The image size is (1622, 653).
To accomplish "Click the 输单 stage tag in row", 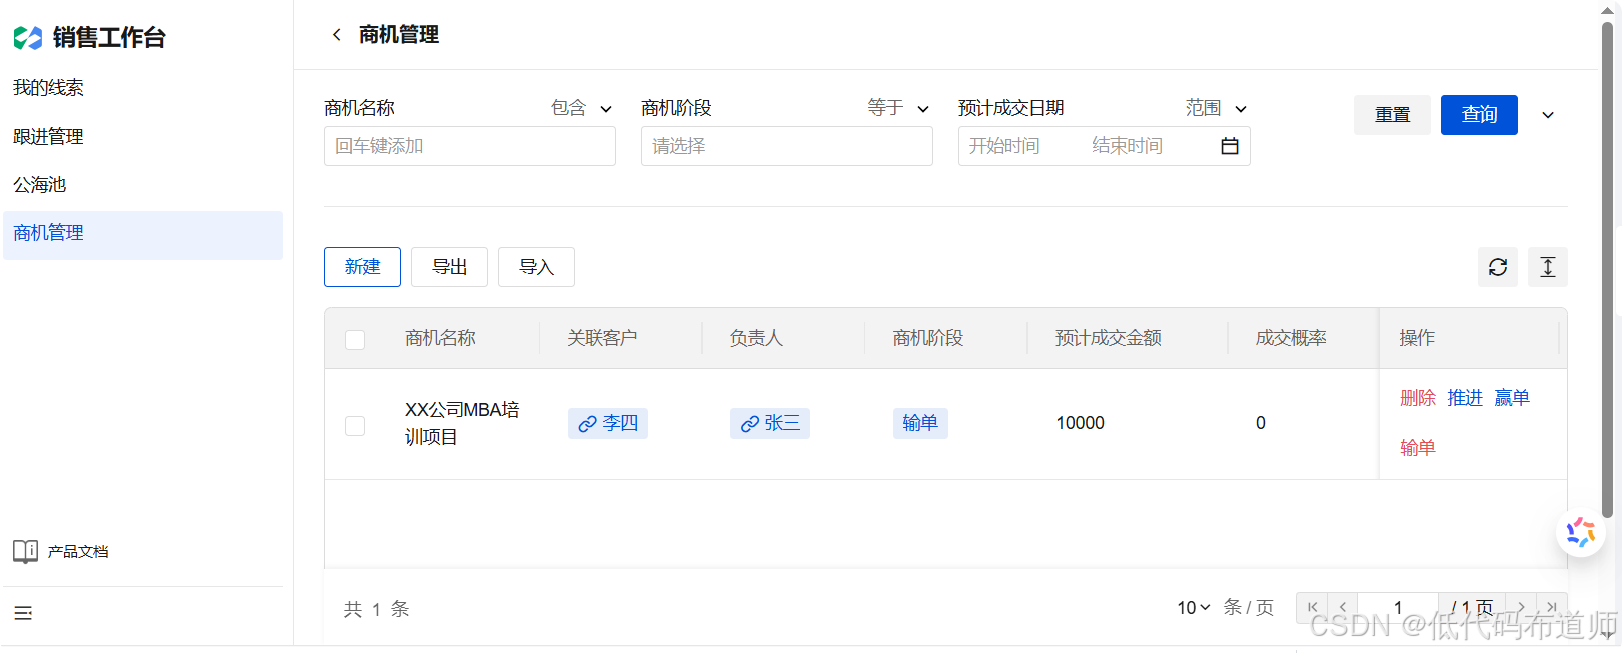I will pyautogui.click(x=920, y=423).
